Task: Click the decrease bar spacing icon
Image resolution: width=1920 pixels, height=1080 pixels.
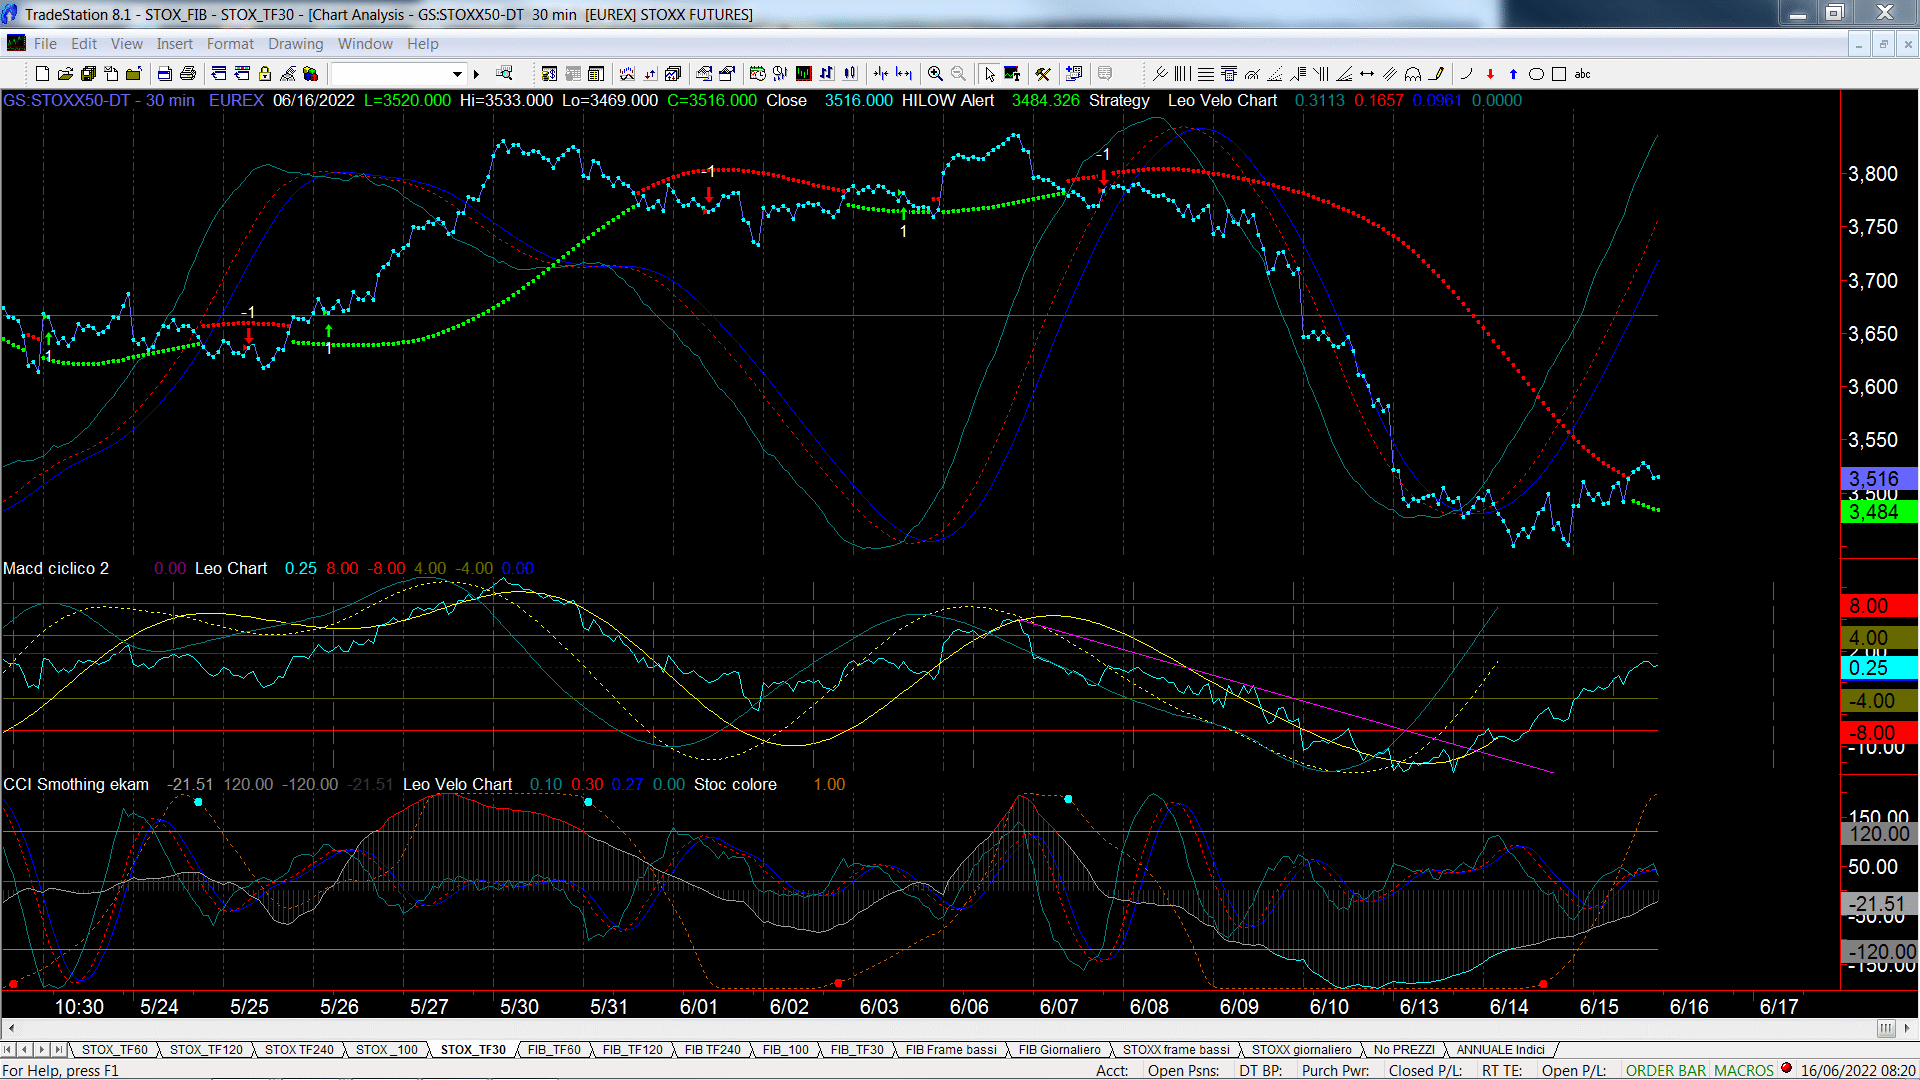Action: tap(881, 74)
